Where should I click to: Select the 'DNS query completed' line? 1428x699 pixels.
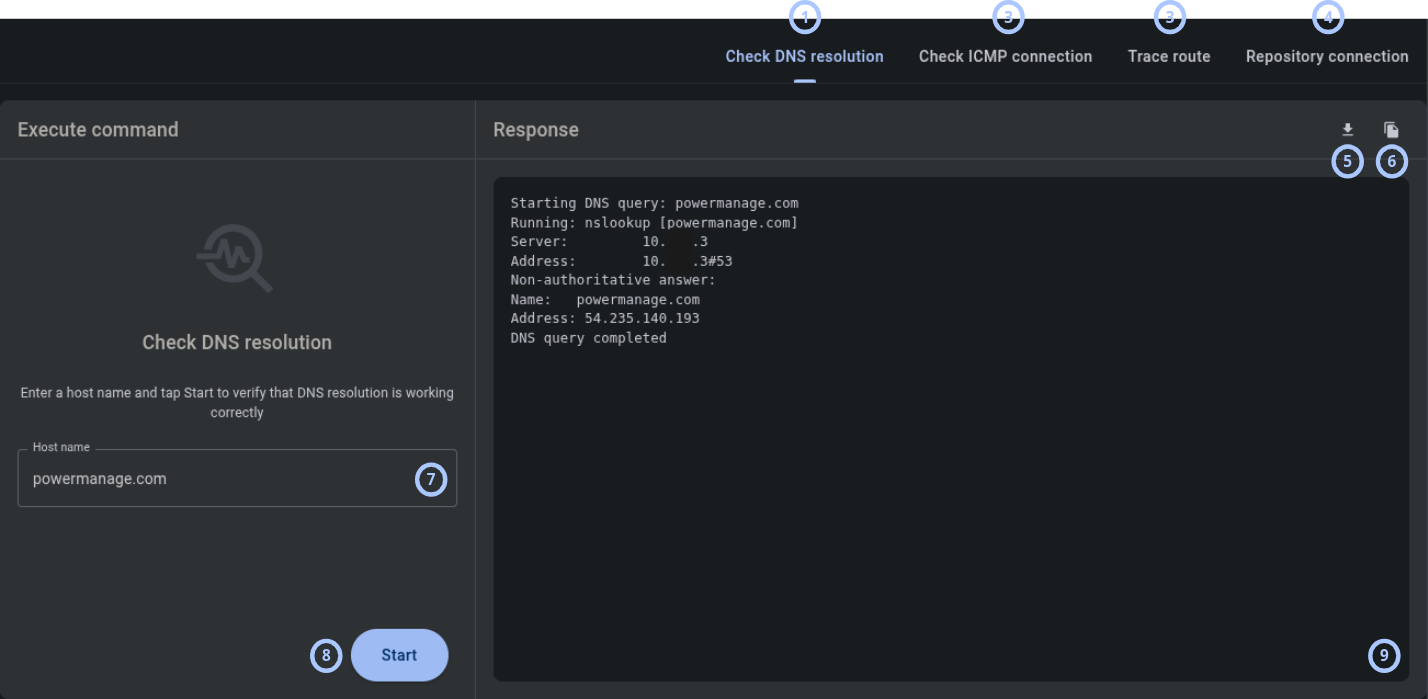tap(588, 338)
